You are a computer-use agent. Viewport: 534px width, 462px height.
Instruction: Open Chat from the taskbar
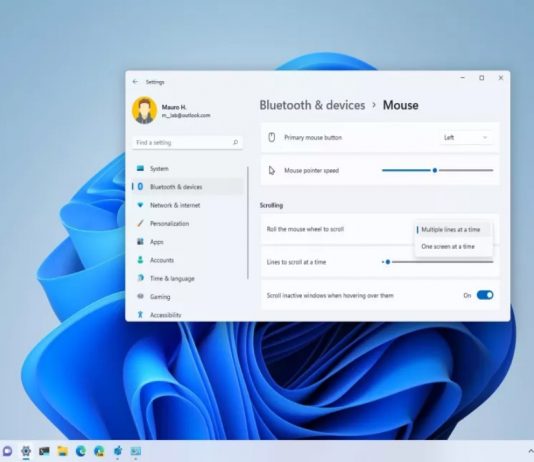pos(7,451)
